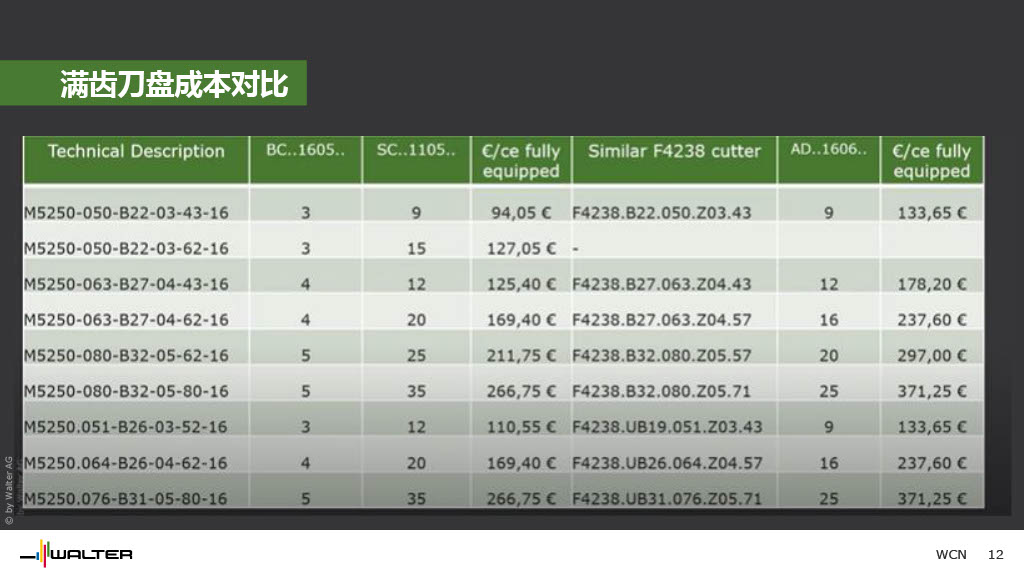Image resolution: width=1024 pixels, height=576 pixels.
Task: Click the page number 12
Action: (x=995, y=555)
